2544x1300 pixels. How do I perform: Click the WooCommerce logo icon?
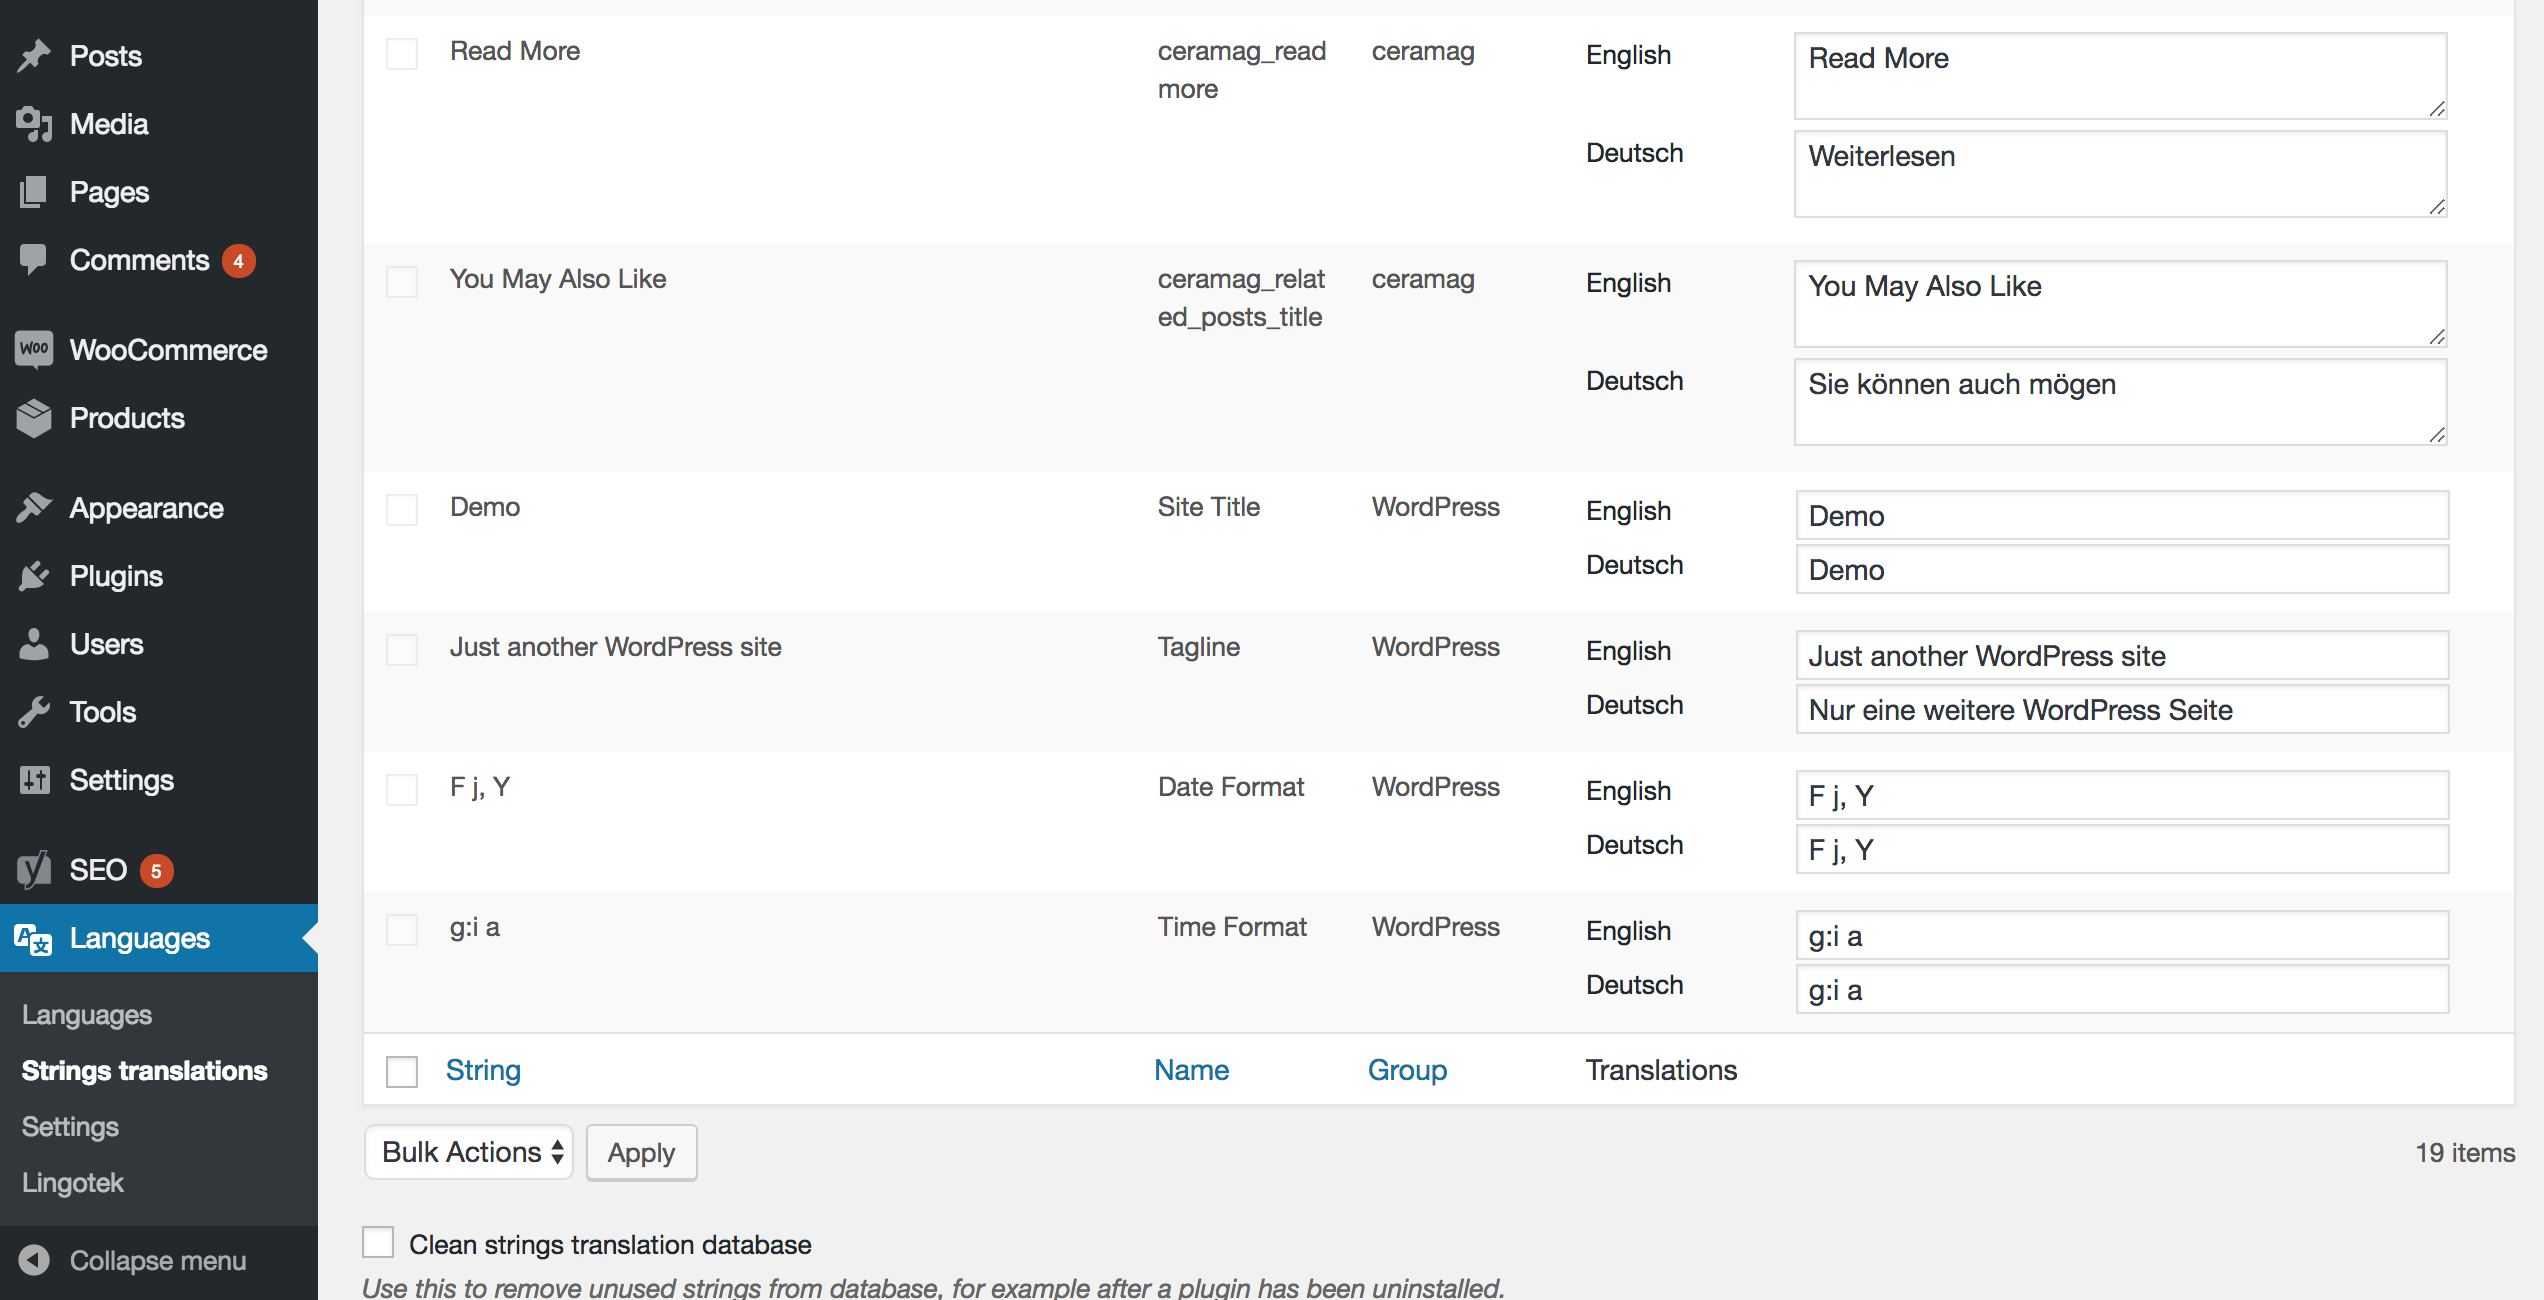tap(34, 349)
